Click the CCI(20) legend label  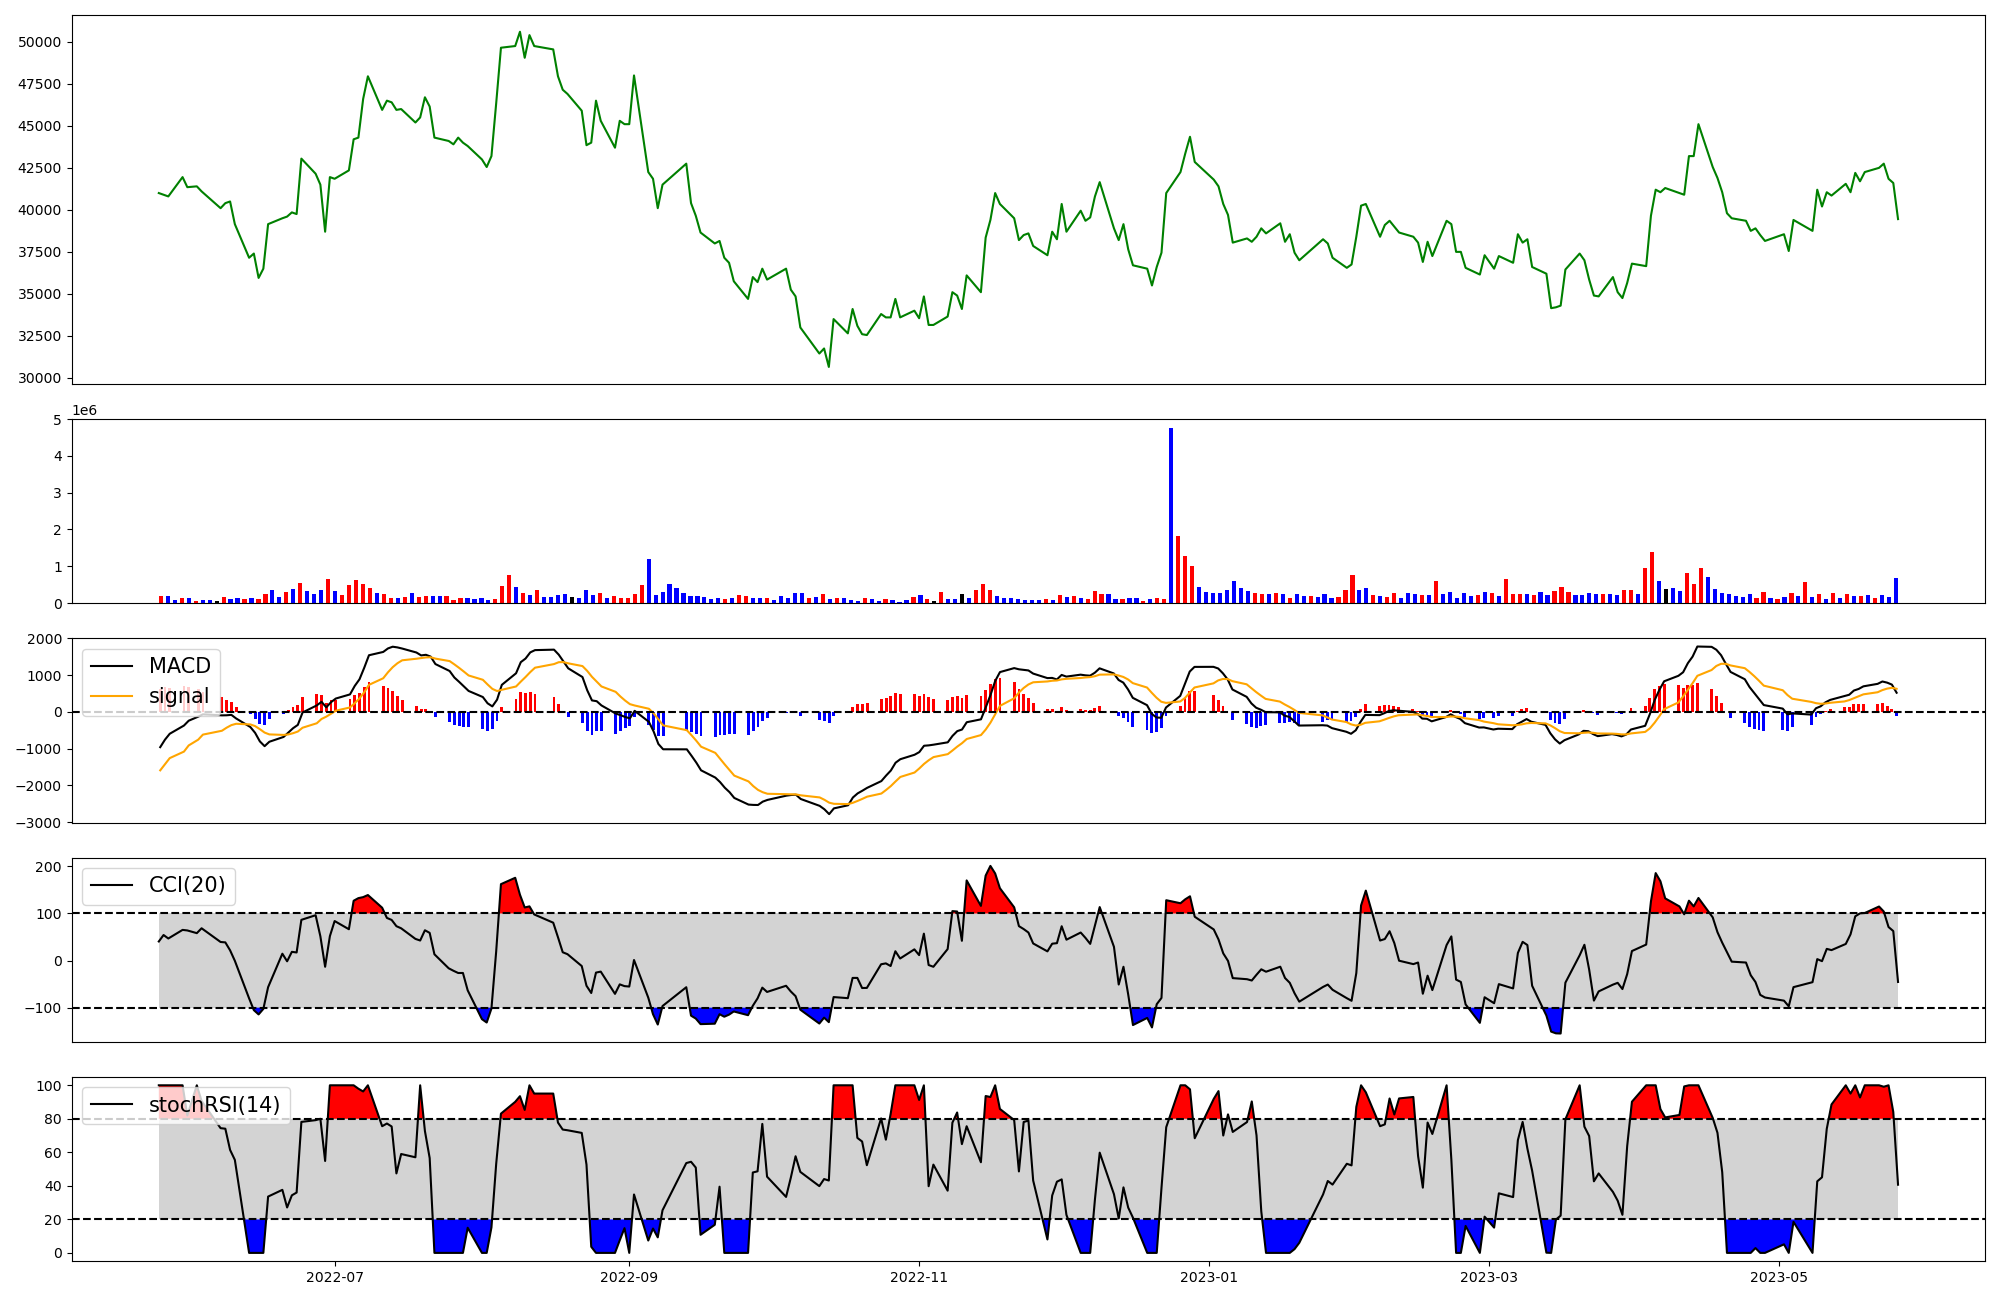pyautogui.click(x=187, y=885)
